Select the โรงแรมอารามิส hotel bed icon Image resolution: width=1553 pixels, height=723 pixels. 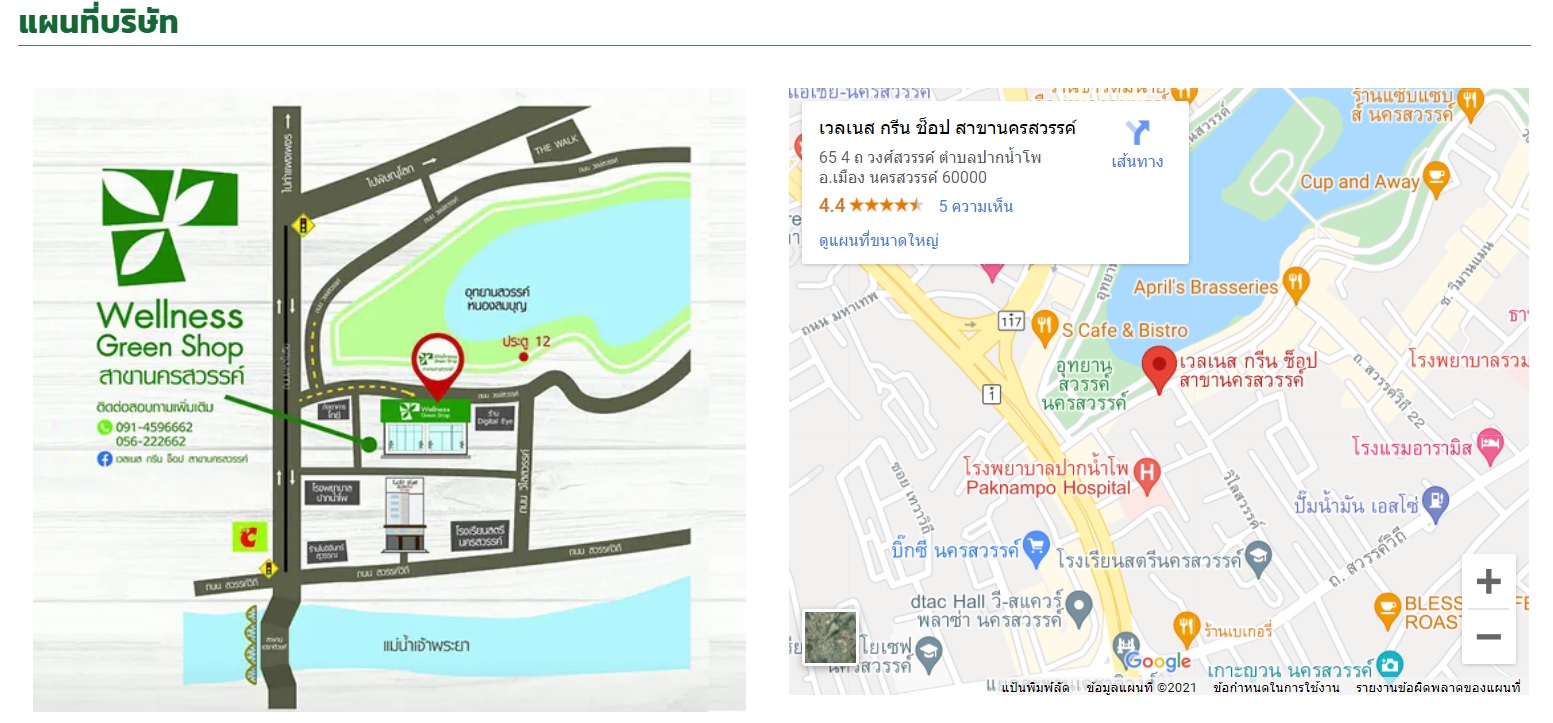pos(1490,446)
